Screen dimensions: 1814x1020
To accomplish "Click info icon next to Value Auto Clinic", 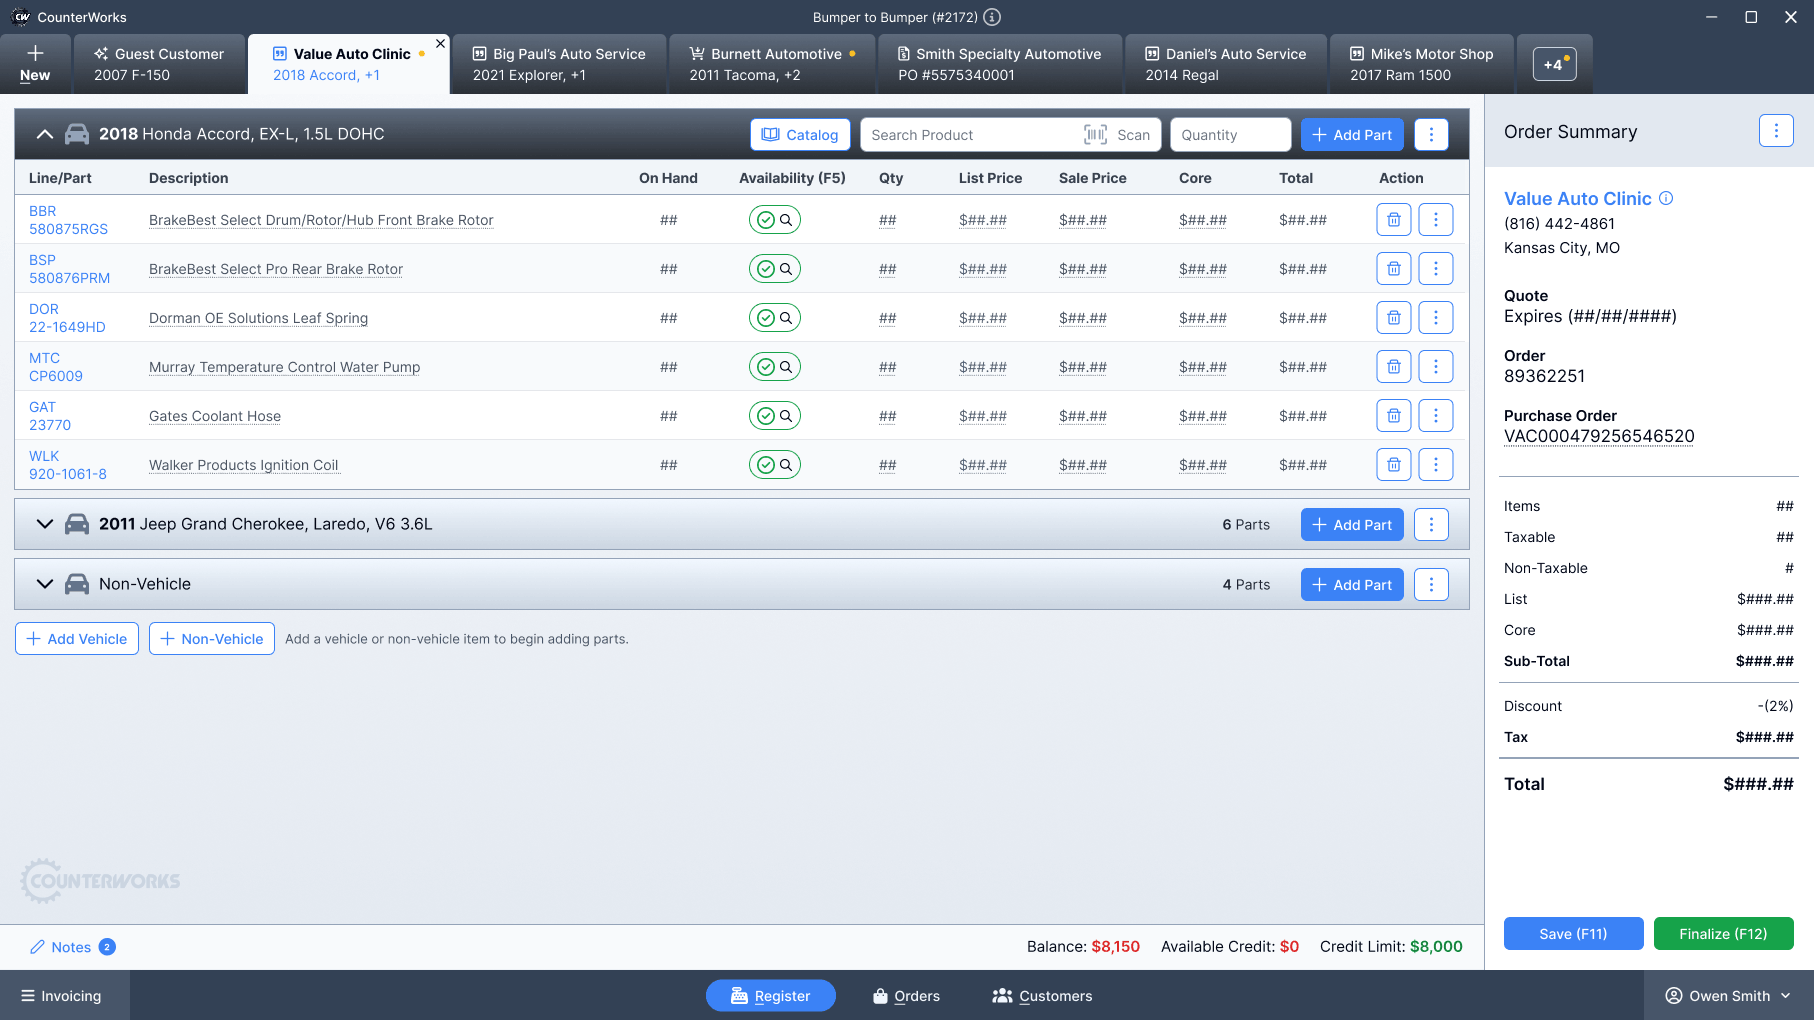I will pos(1666,198).
